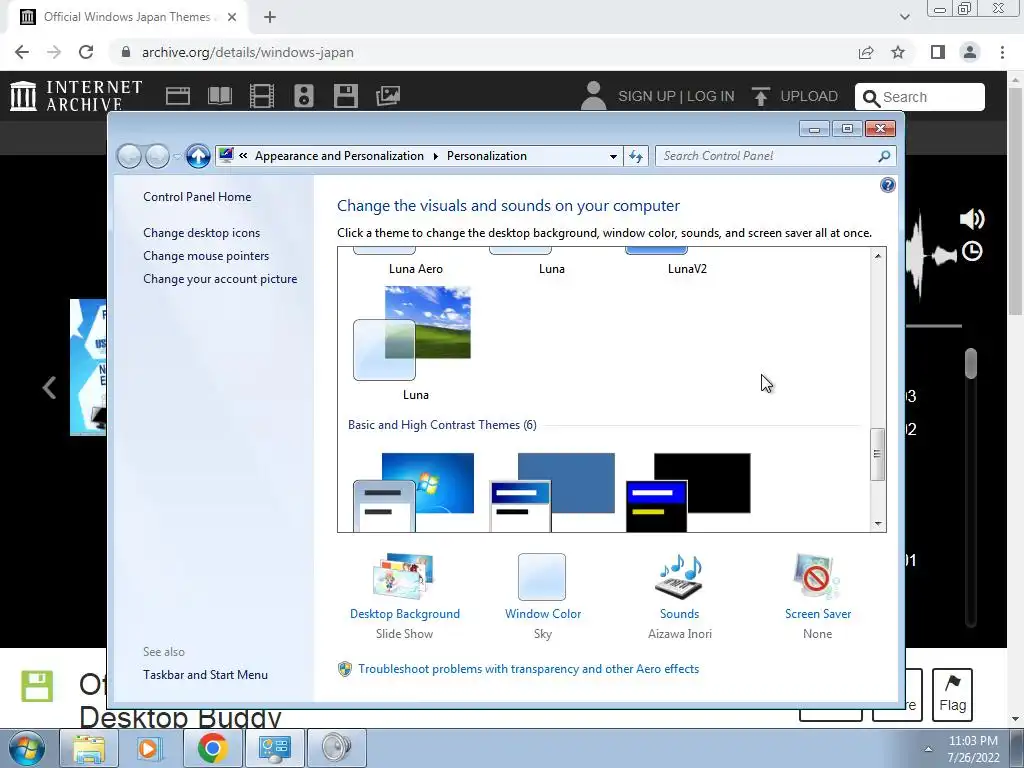Open the Internet Archive web icon
This screenshot has width=1024, height=768.
[178, 96]
